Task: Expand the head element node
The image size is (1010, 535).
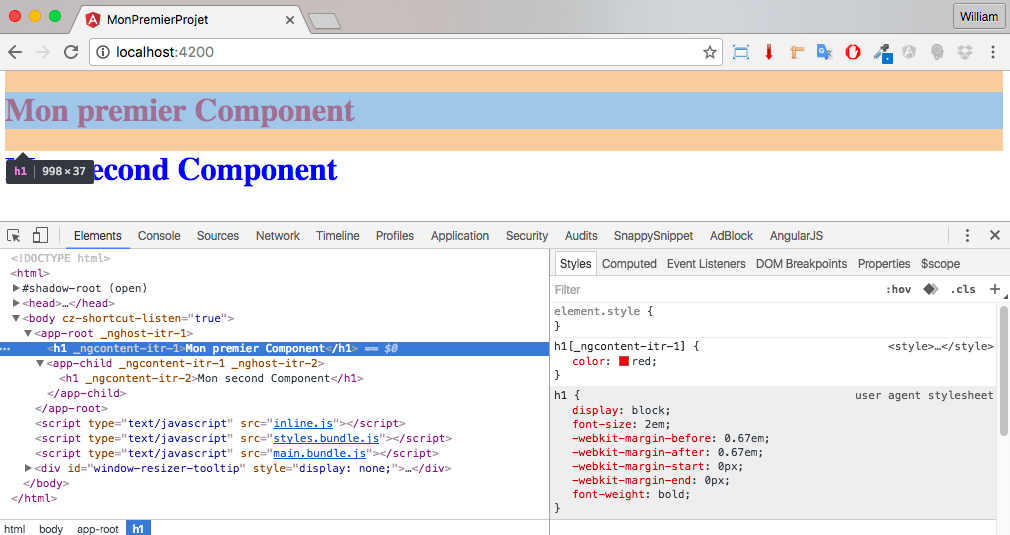Action: point(16,303)
